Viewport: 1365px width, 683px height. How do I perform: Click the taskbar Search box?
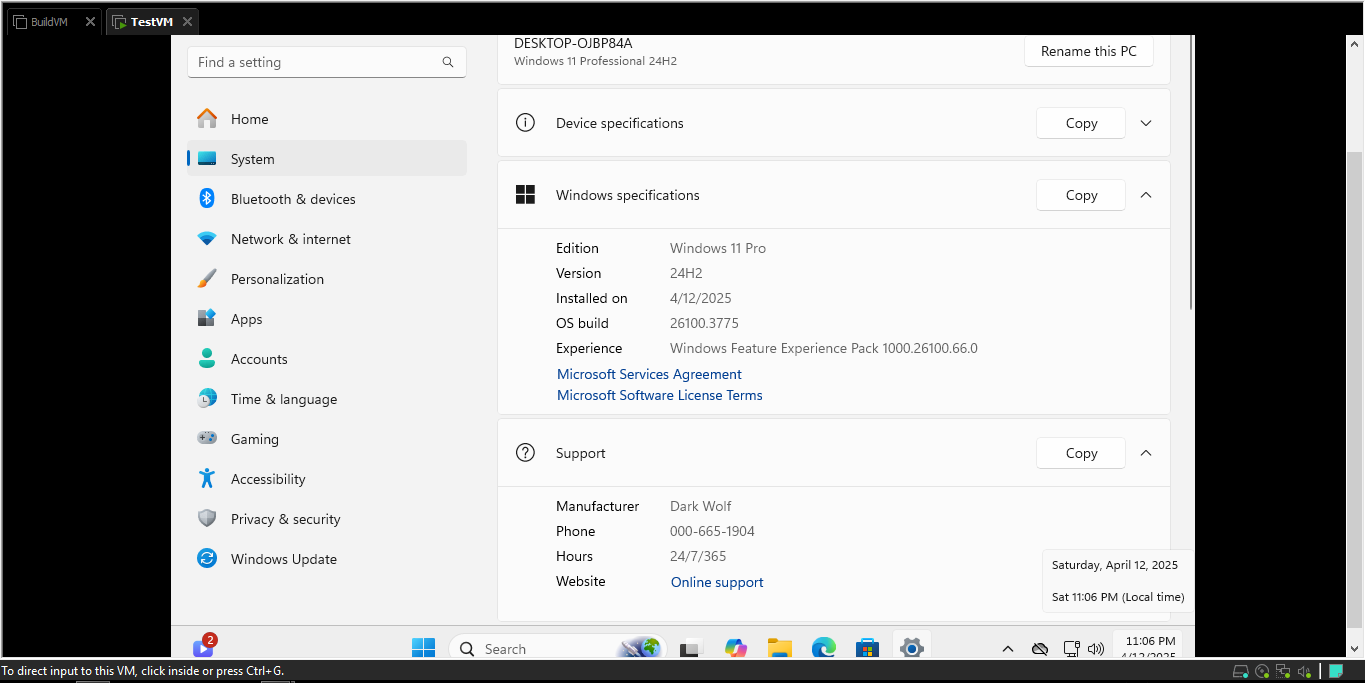click(558, 648)
